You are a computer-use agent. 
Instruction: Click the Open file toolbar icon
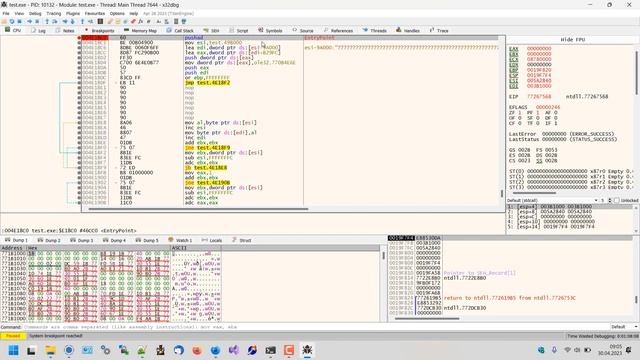(x=4, y=21)
